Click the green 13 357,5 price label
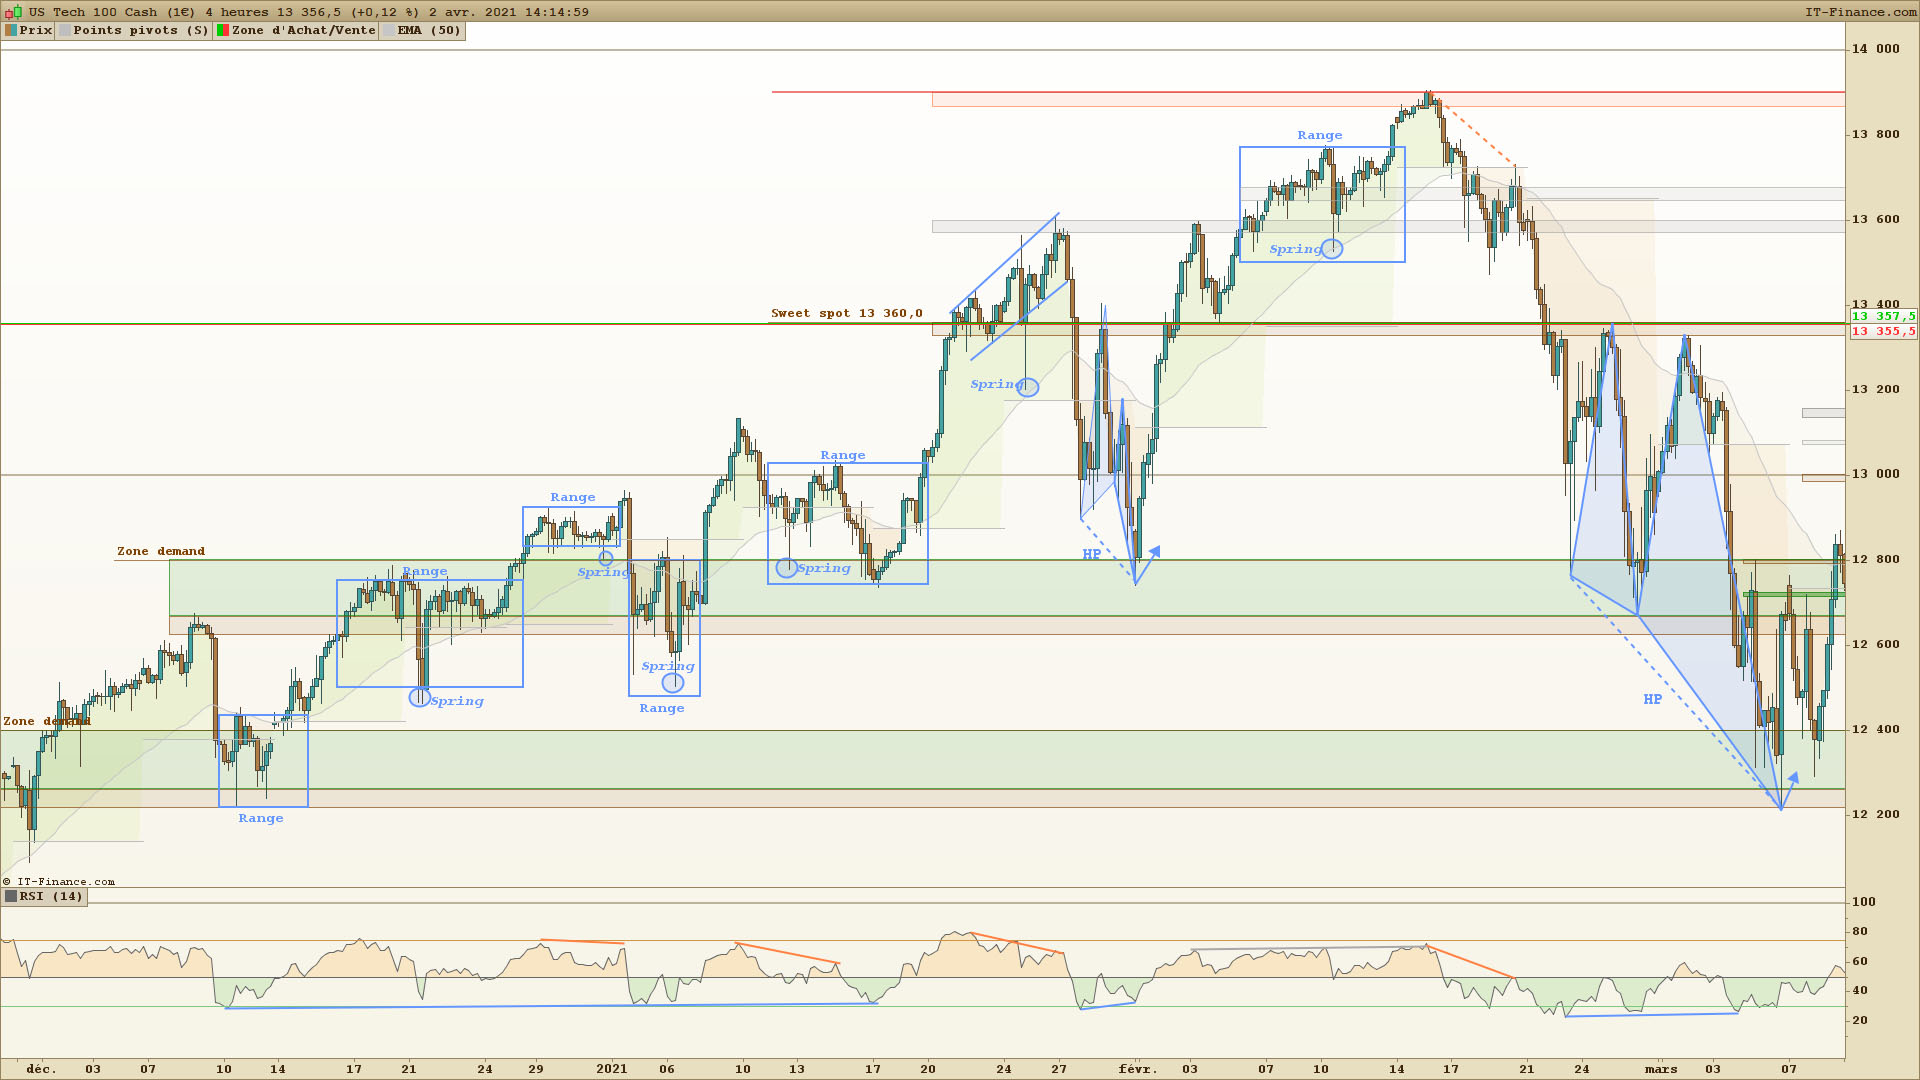This screenshot has width=1920, height=1080. (1883, 316)
